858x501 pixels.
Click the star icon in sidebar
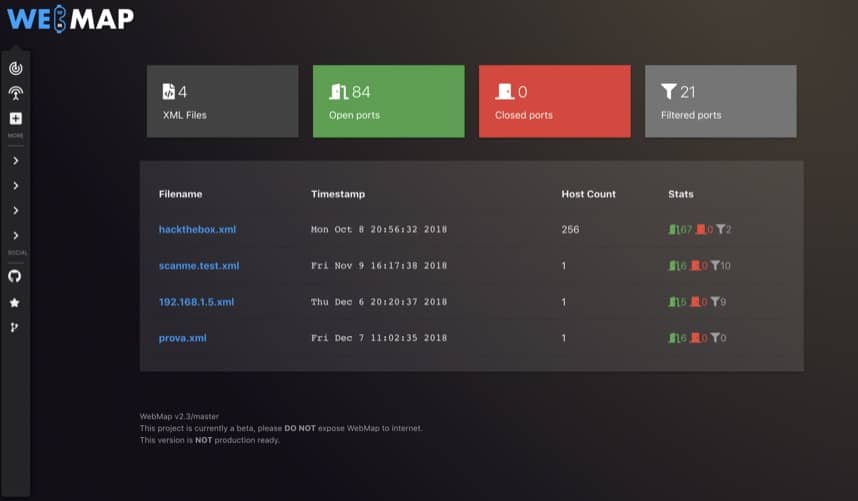tap(15, 302)
